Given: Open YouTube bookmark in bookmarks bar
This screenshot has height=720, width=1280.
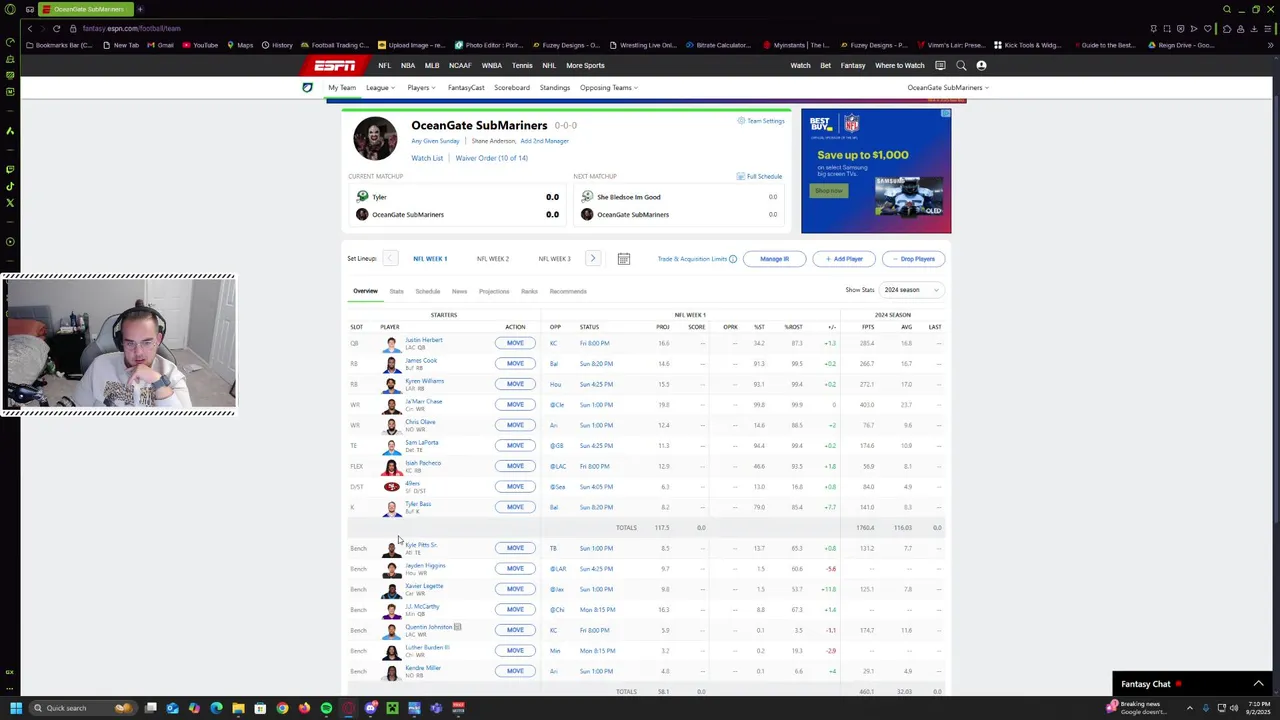Looking at the screenshot, I should tap(200, 45).
